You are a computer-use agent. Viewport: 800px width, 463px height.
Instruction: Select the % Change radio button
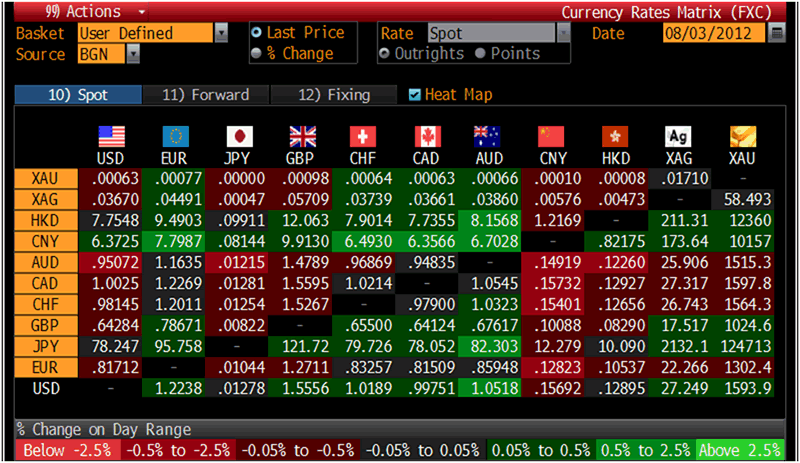(x=257, y=54)
